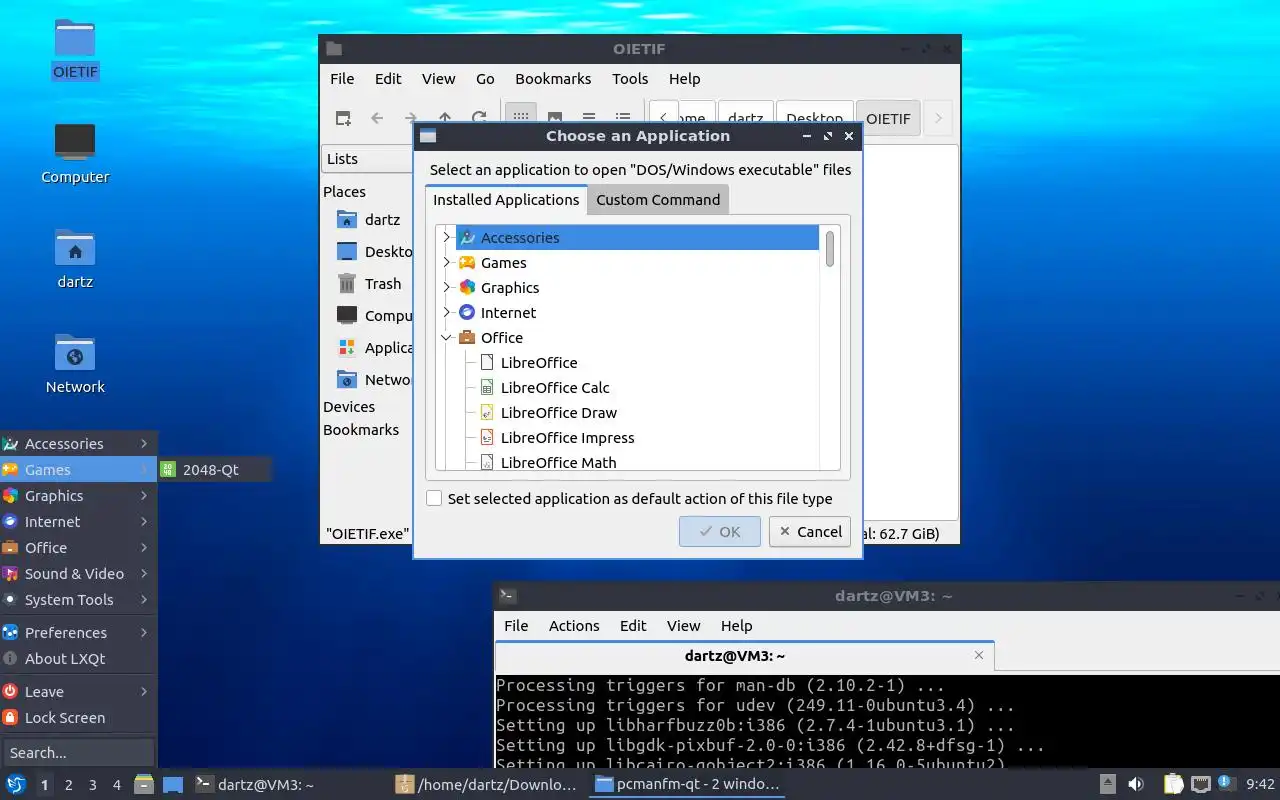The height and width of the screenshot is (800, 1280).
Task: Click the Desktop path bar button
Action: 814,118
